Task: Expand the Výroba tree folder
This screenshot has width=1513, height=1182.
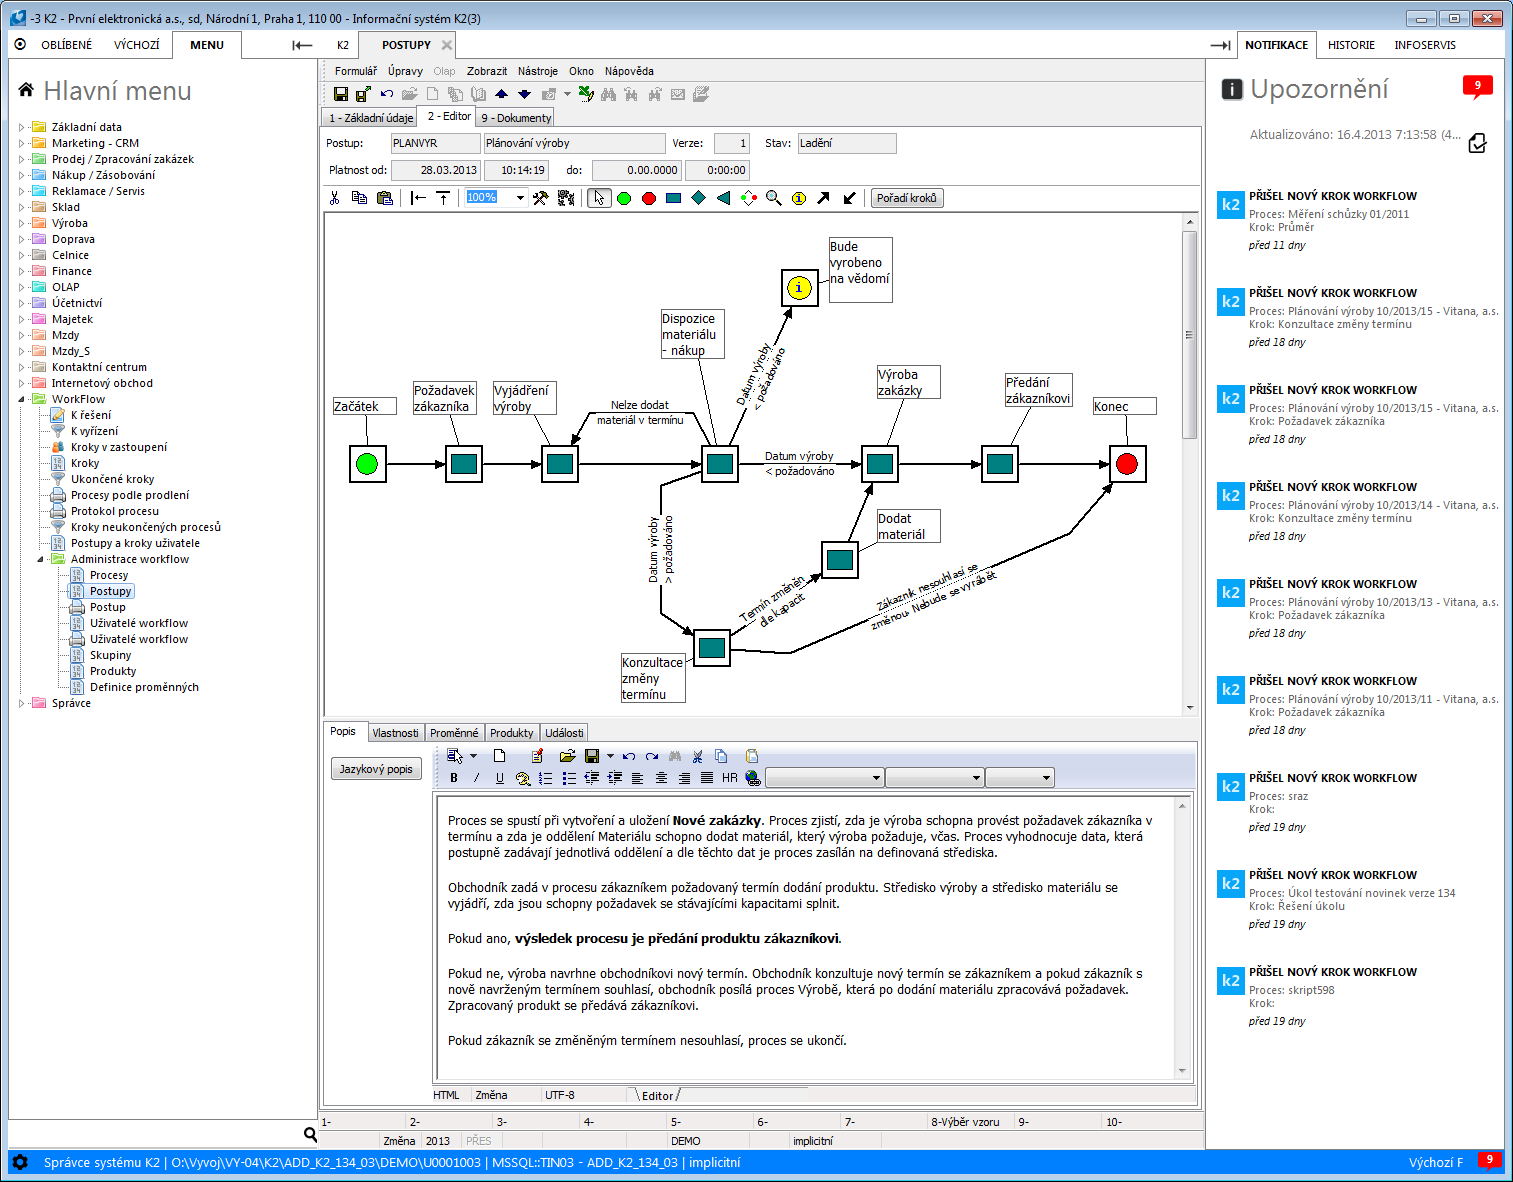Action: click(22, 223)
